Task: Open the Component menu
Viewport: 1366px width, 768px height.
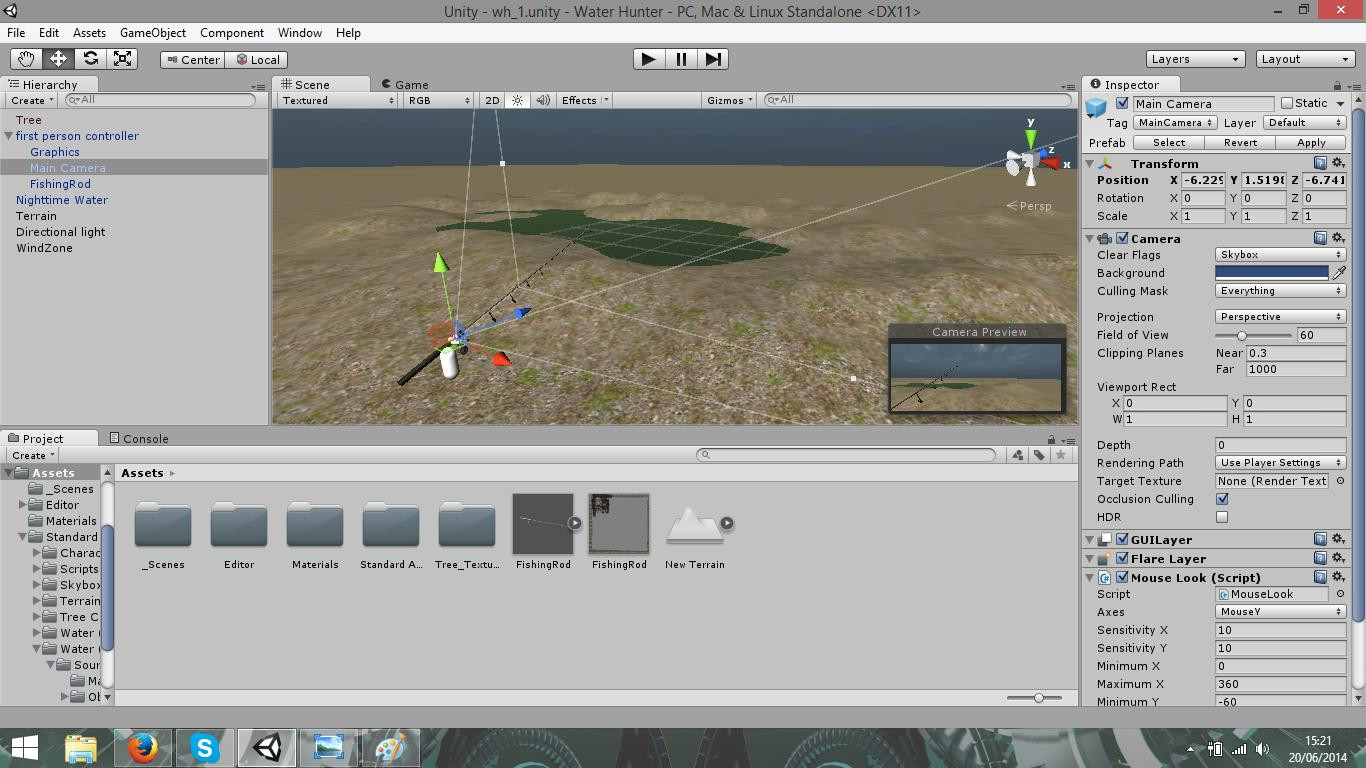Action: tap(232, 33)
